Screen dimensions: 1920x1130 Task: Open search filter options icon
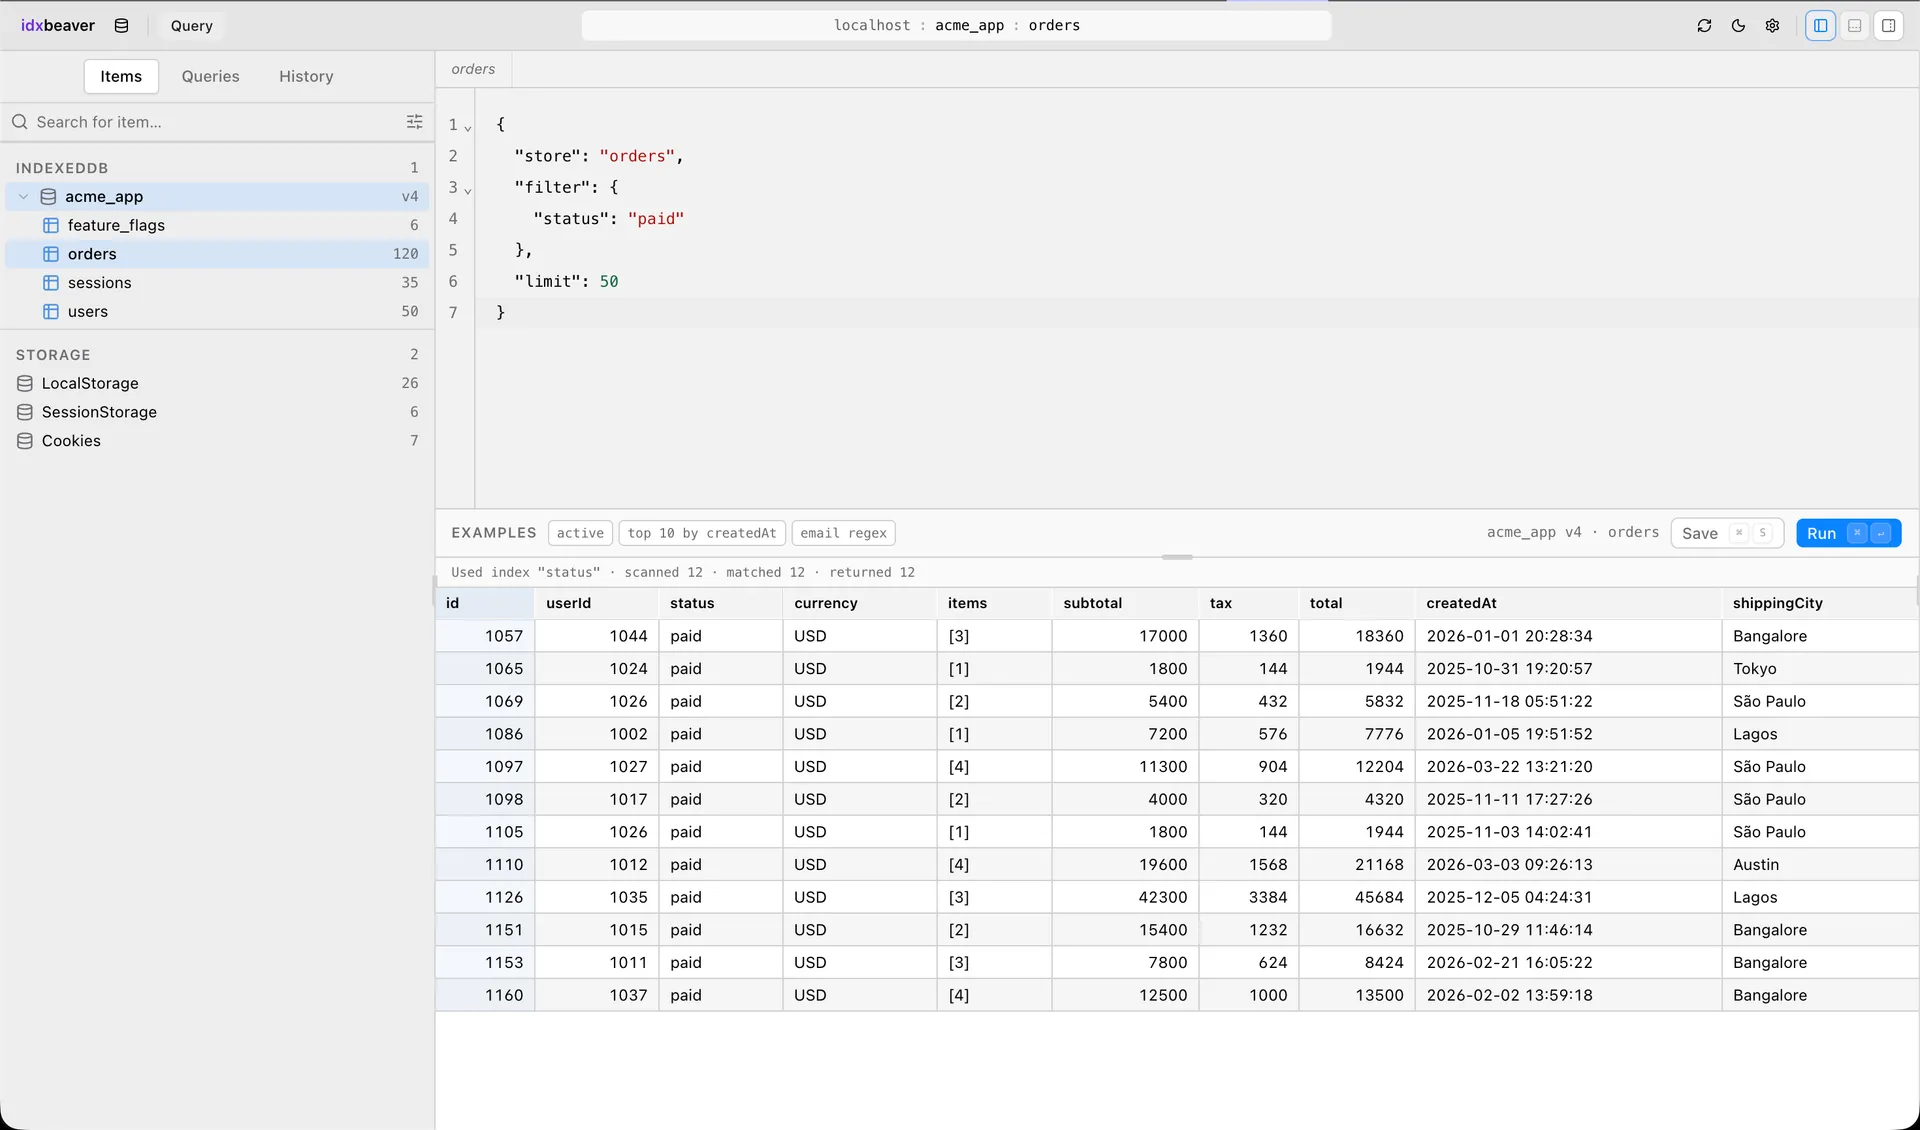[x=414, y=122]
